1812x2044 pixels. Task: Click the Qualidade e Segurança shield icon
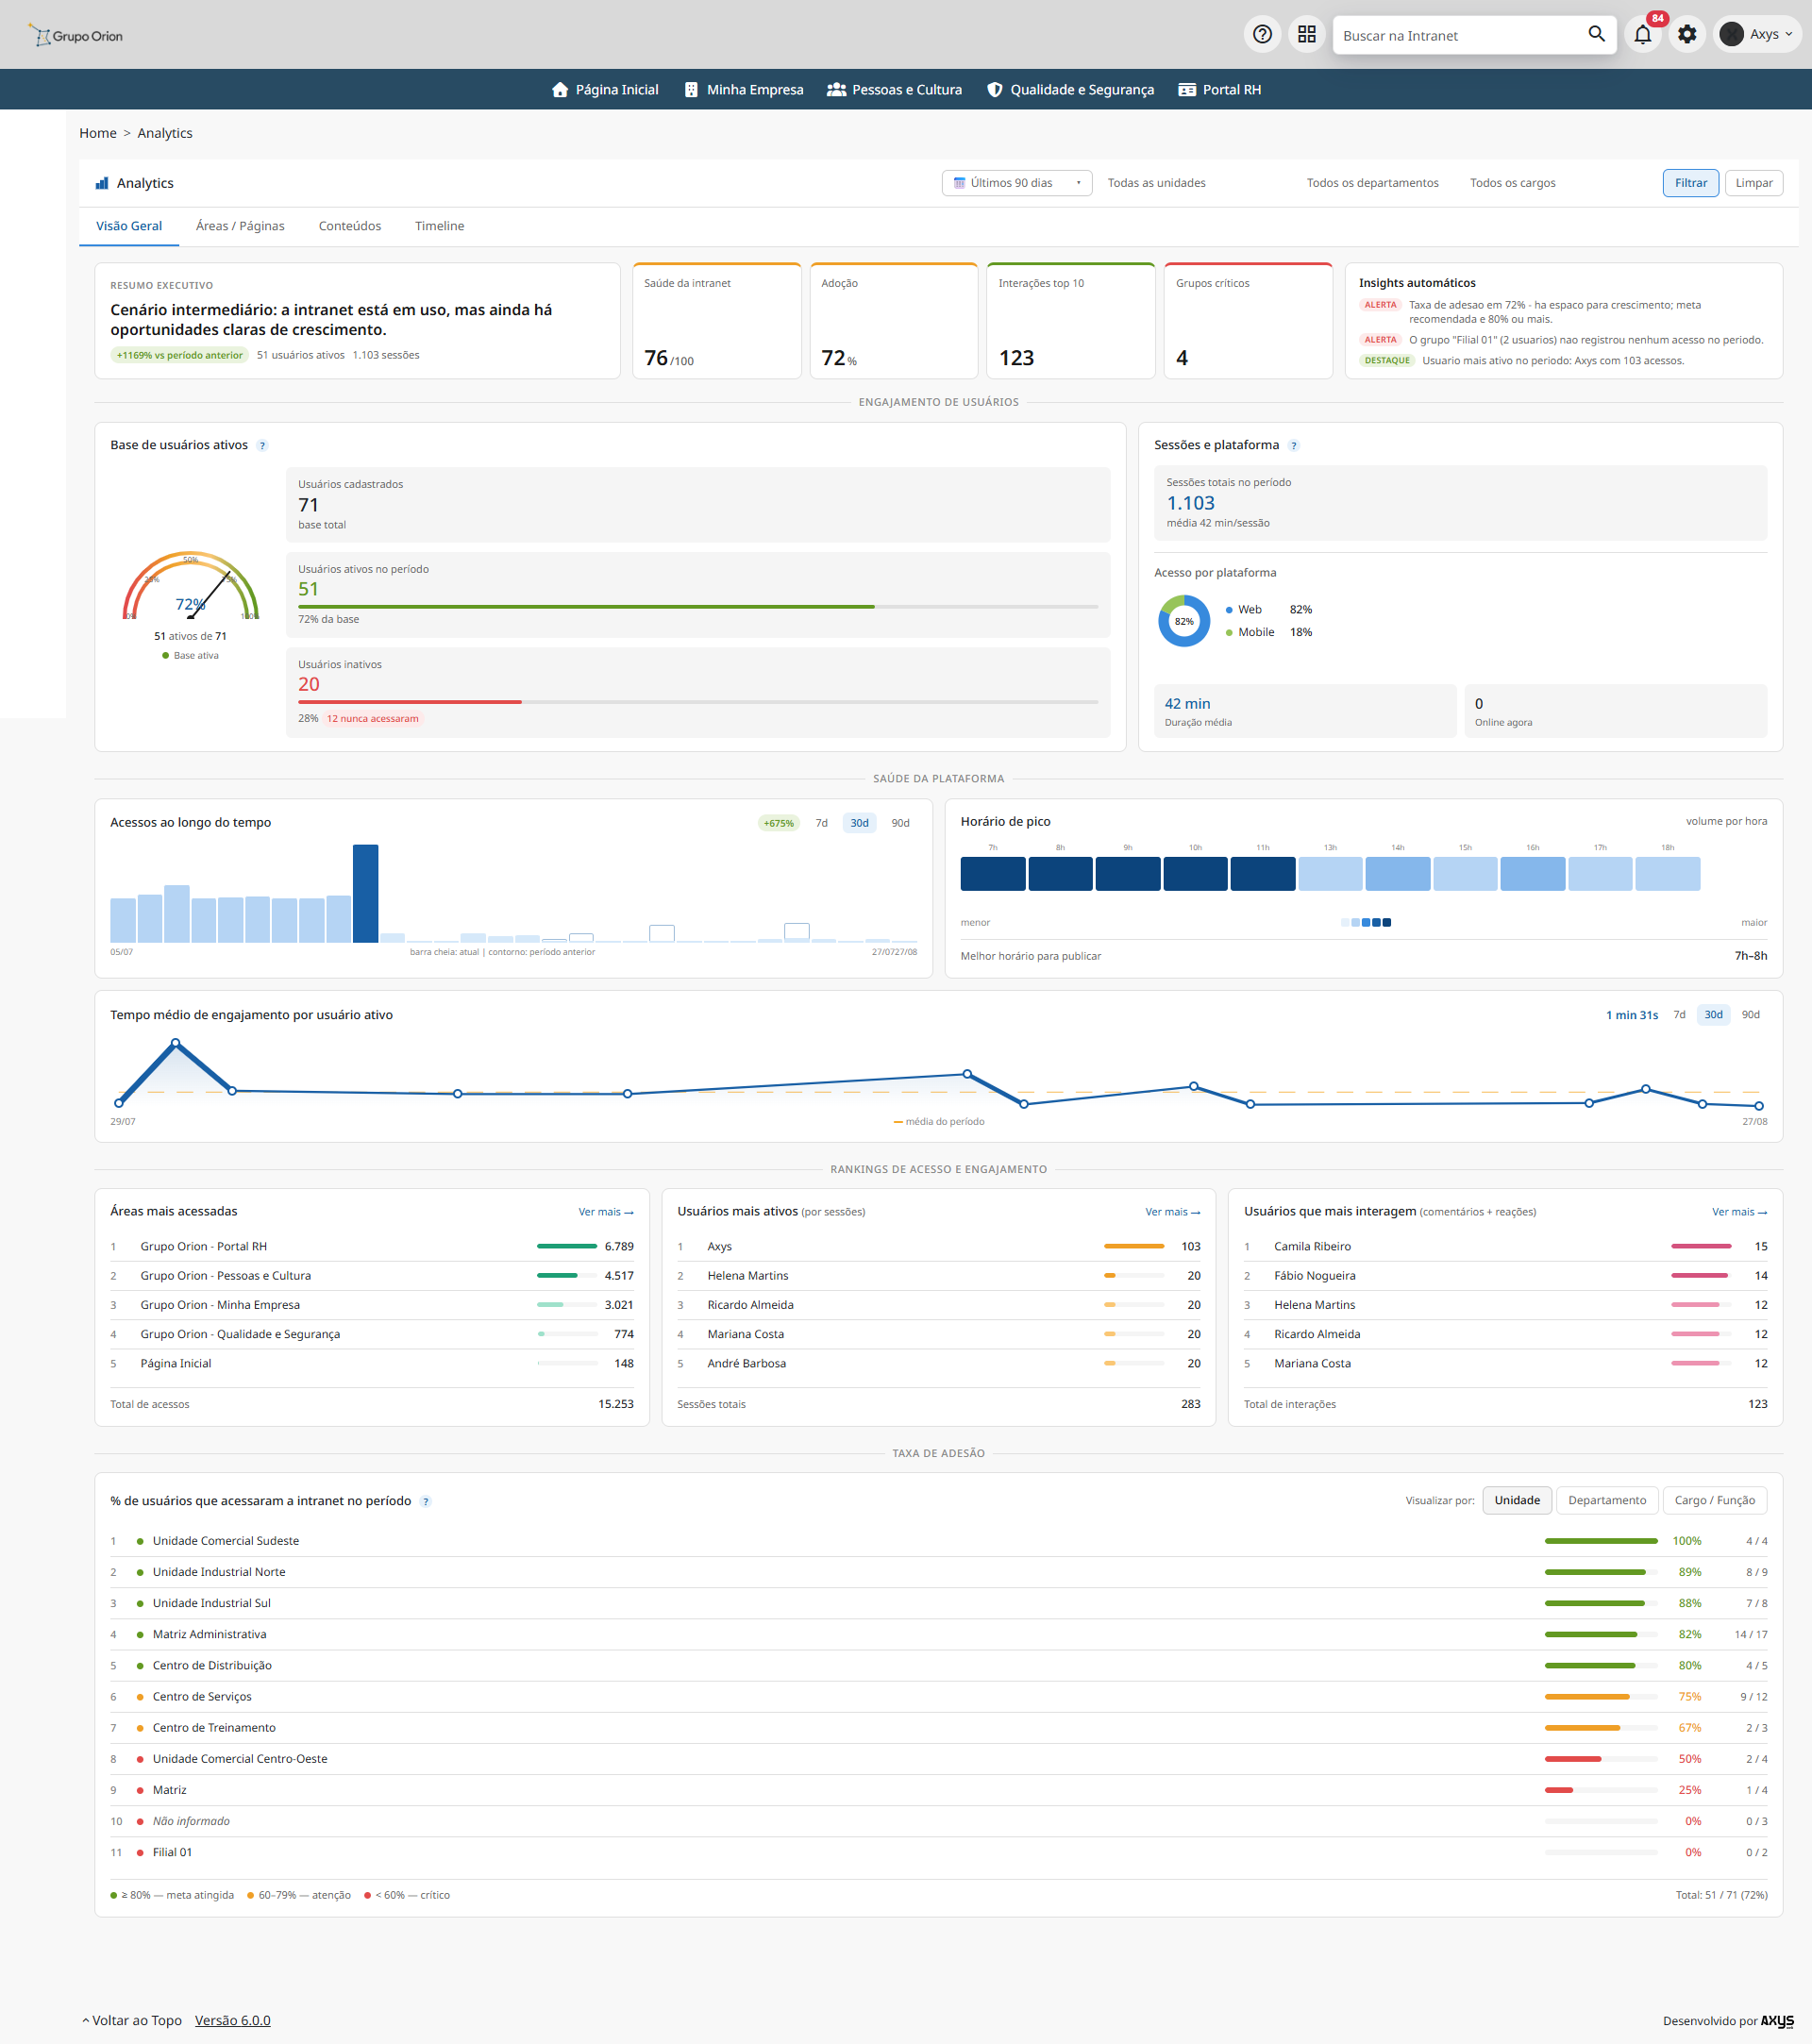point(994,90)
